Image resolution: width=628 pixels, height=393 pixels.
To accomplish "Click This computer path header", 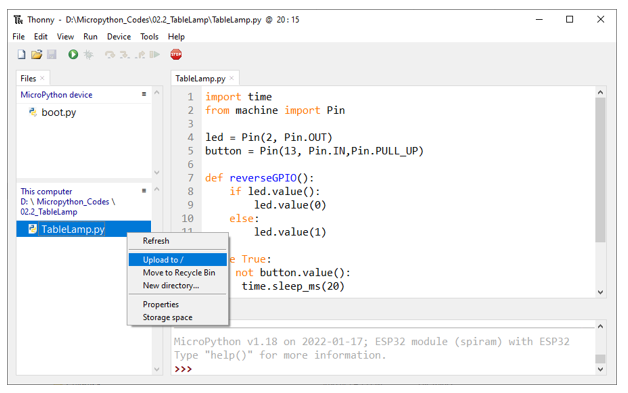I will pos(68,202).
